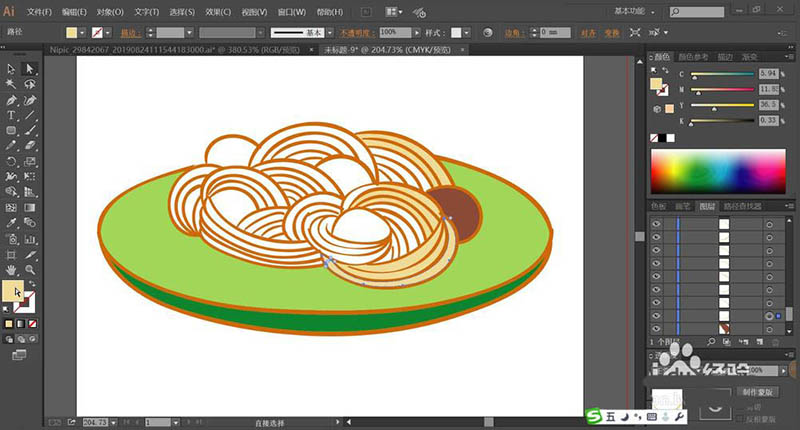Click the 变换 link in control bar

[x=612, y=33]
